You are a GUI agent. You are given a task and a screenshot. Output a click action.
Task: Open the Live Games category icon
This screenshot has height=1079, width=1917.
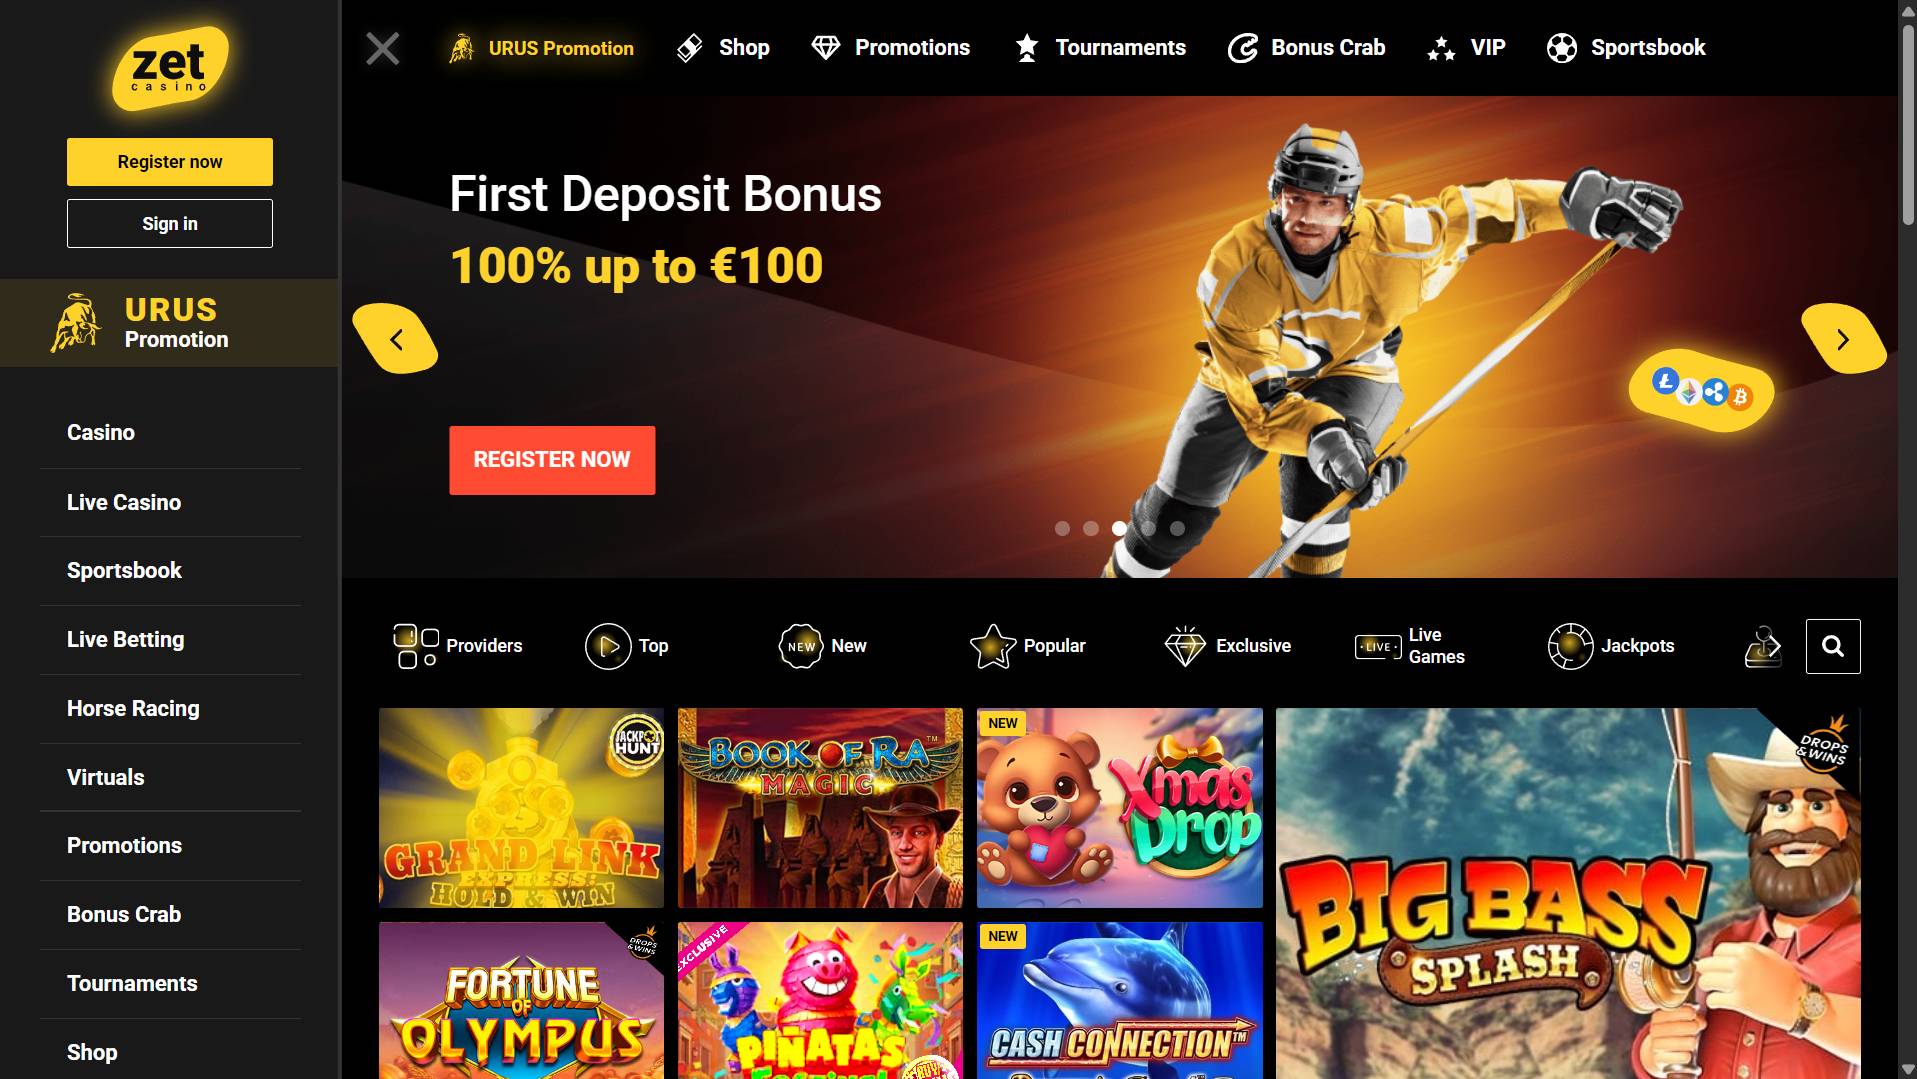pos(1378,647)
